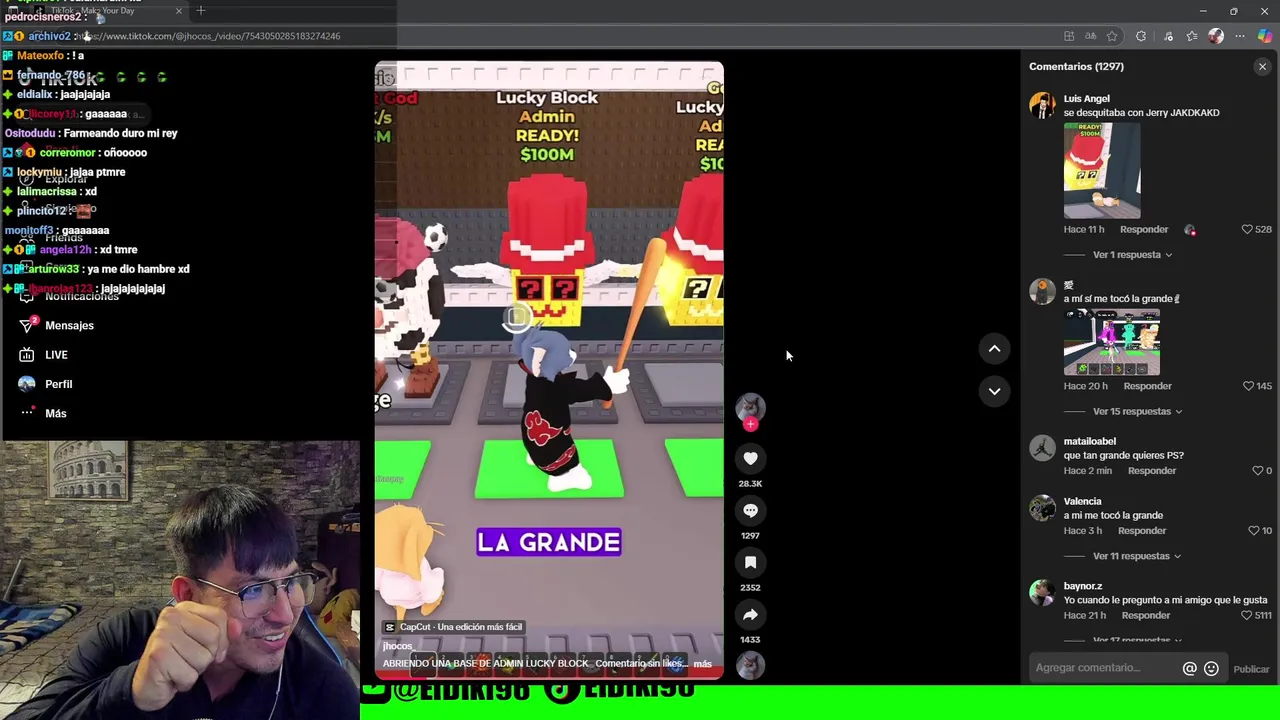Show full caption with 'más'
This screenshot has height=720, width=1280.
[x=702, y=664]
